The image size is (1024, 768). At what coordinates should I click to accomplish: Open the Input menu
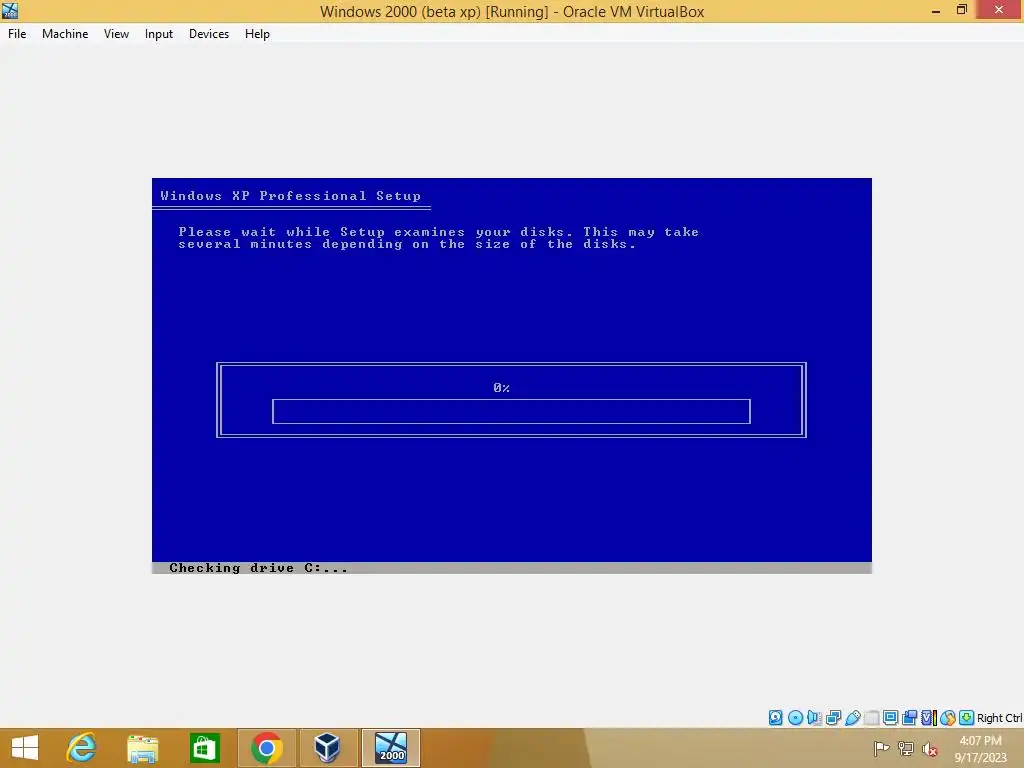[x=159, y=34]
